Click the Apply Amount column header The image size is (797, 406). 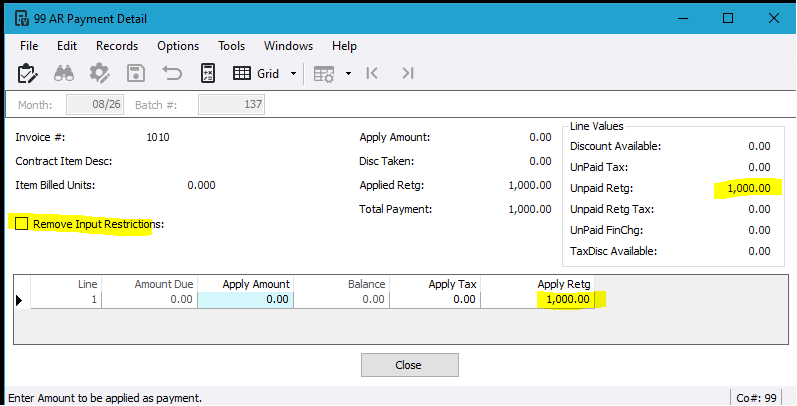[246, 284]
